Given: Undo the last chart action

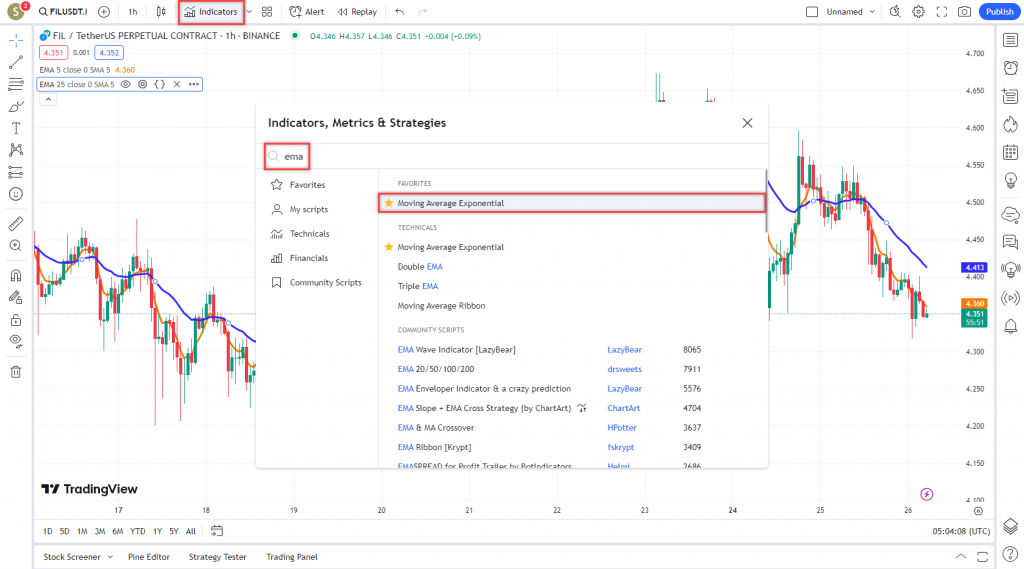Looking at the screenshot, I should point(400,12).
